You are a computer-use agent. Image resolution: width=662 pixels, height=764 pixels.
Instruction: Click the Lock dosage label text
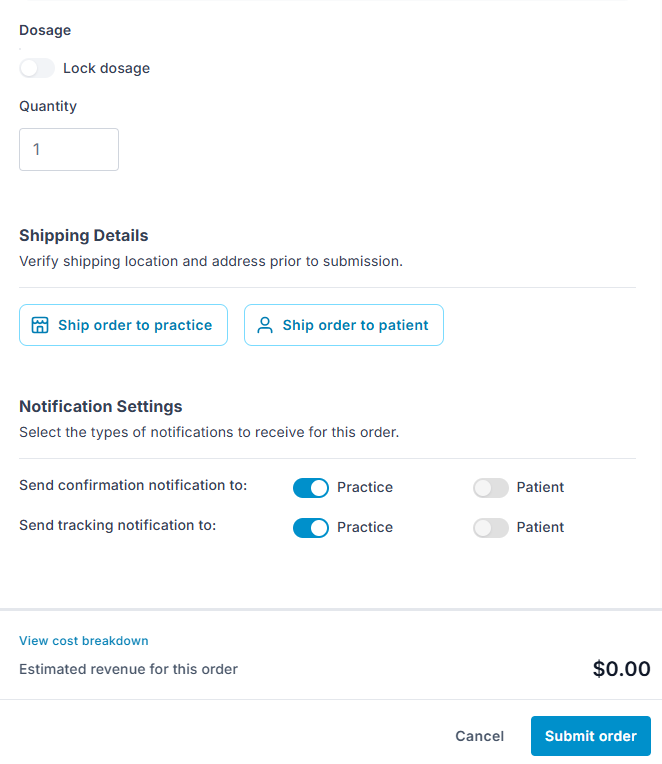tap(107, 68)
